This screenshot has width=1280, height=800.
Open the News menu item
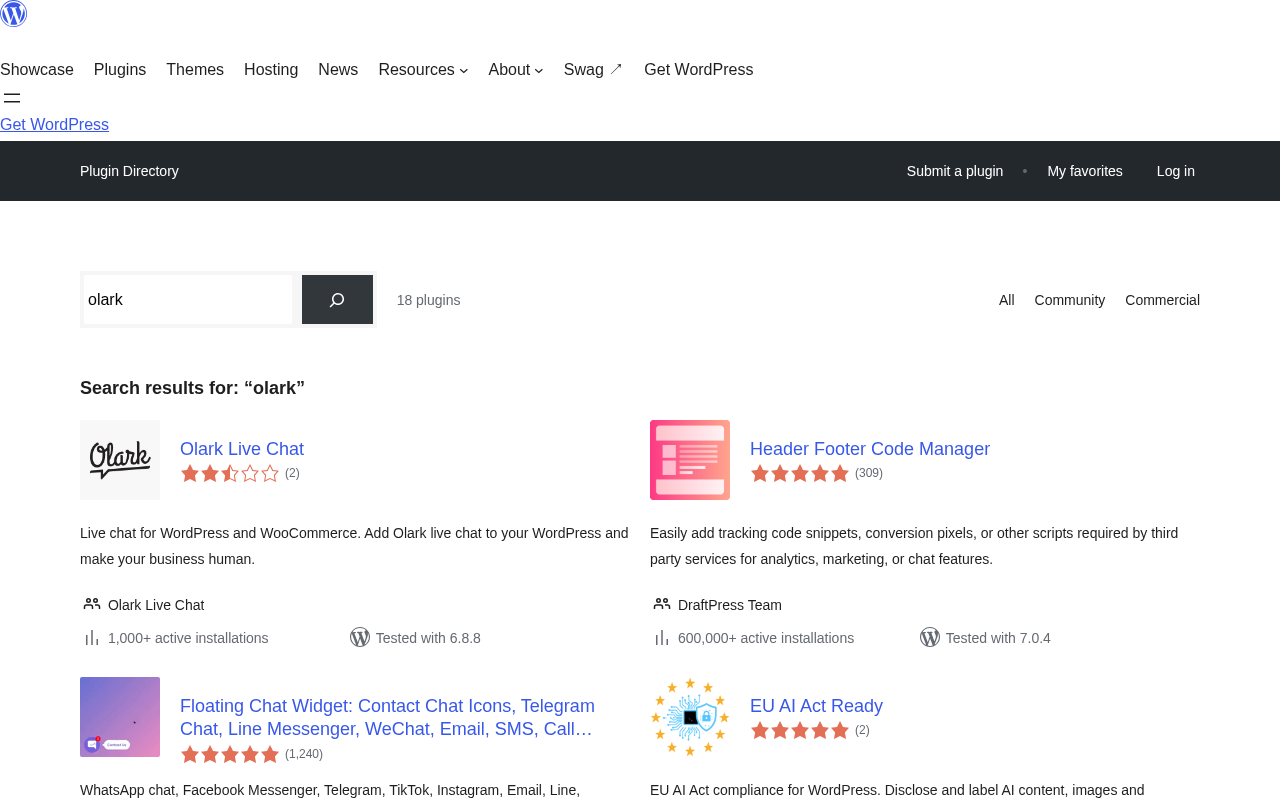coord(338,70)
